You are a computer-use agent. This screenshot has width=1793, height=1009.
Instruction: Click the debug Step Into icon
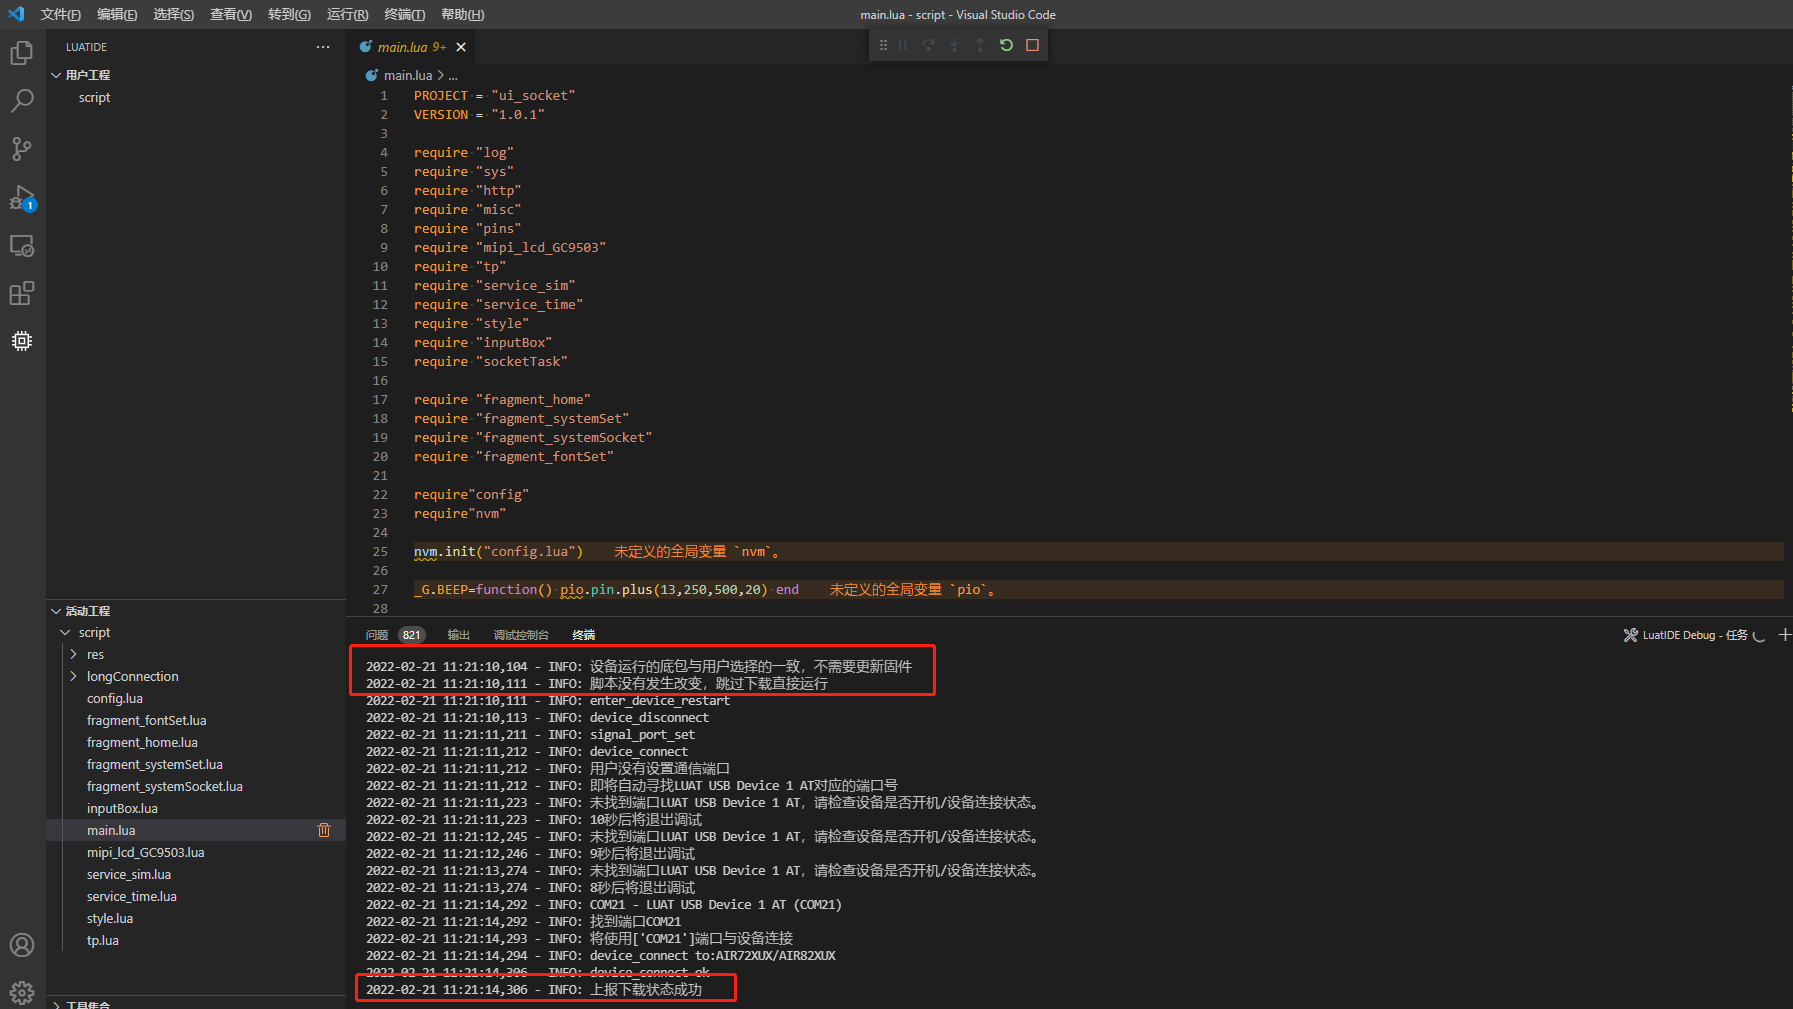pos(955,45)
